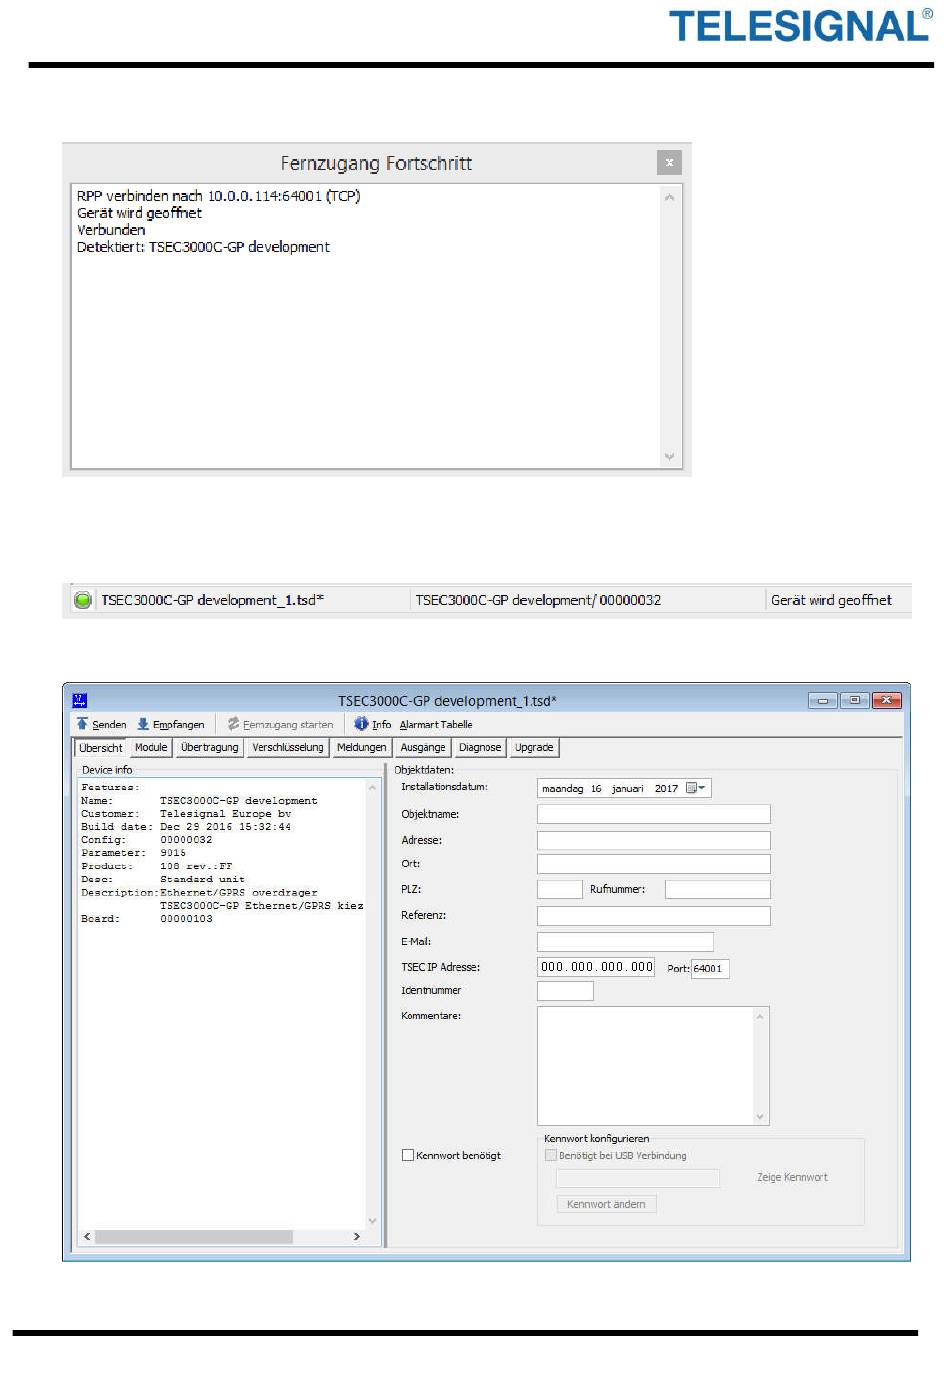Switch to the Diagnose tab
The height and width of the screenshot is (1378, 950).
click(480, 748)
